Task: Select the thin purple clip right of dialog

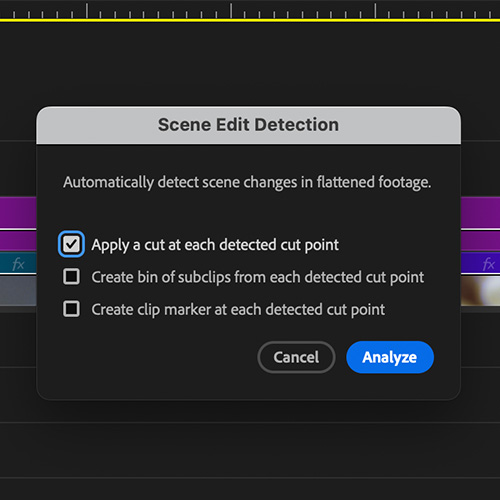Action: point(480,241)
